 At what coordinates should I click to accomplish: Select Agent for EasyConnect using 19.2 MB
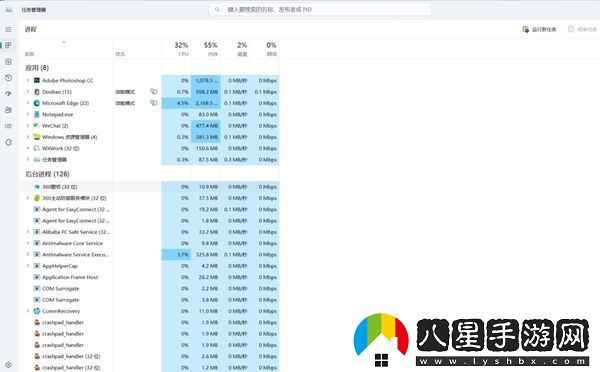[76, 209]
